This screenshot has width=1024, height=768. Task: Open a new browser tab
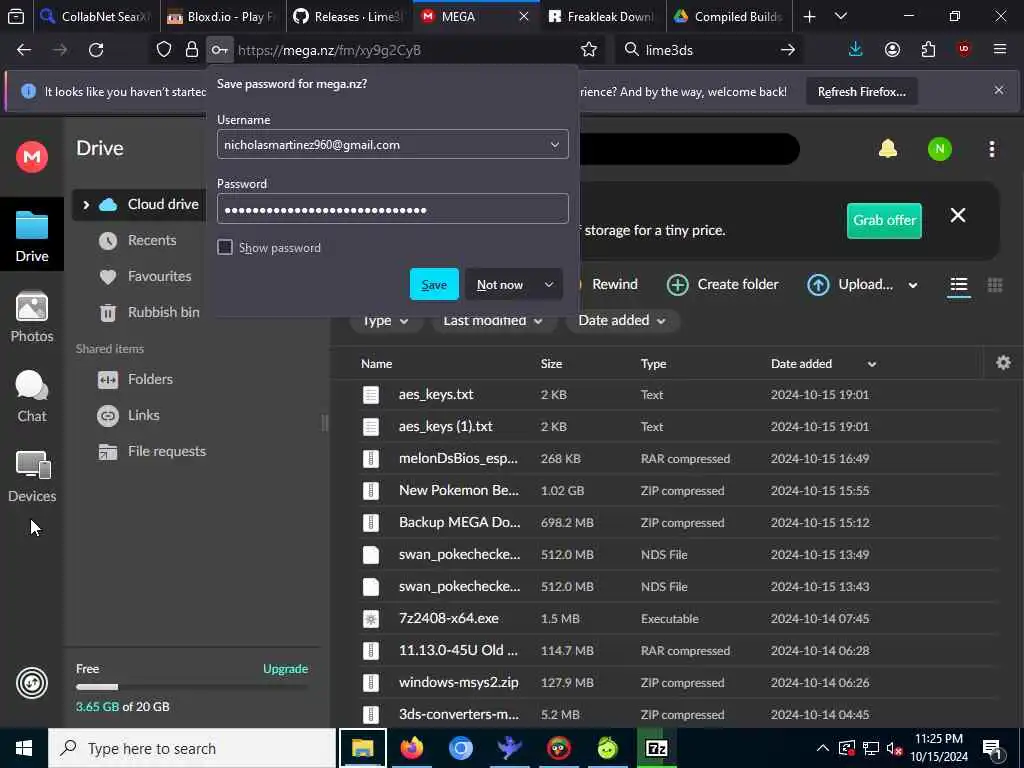pyautogui.click(x=809, y=16)
